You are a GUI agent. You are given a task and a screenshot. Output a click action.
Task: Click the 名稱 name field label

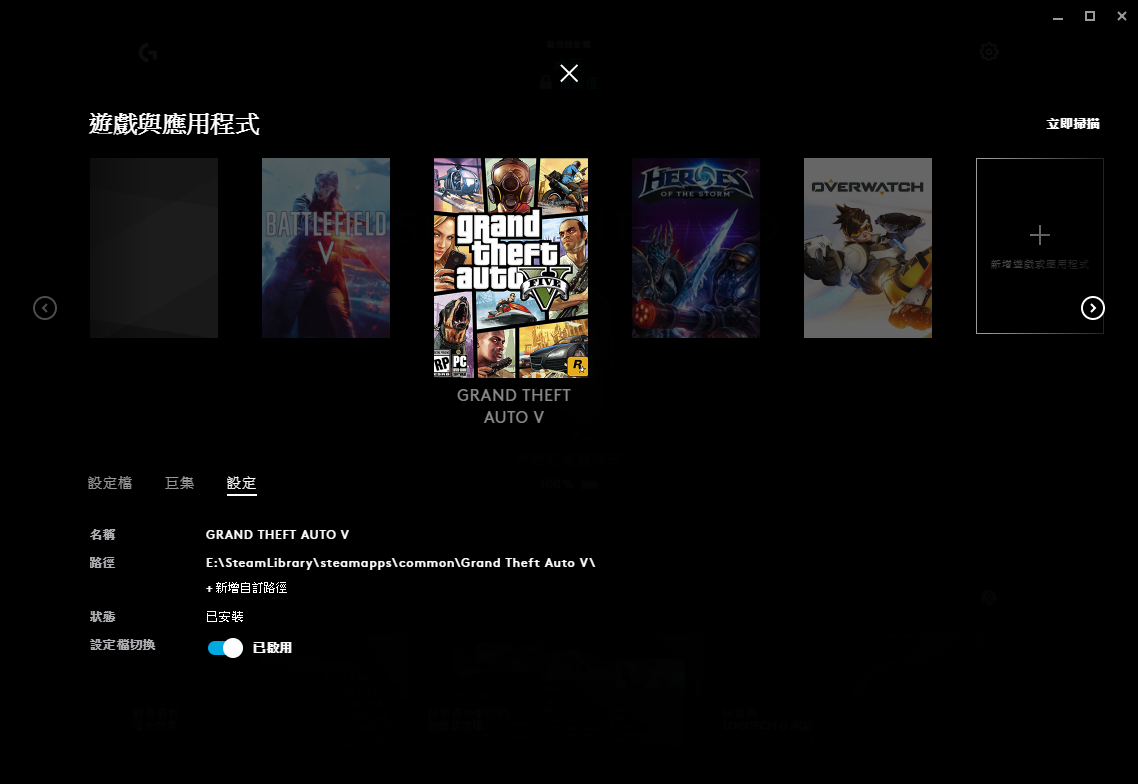pyautogui.click(x=102, y=534)
